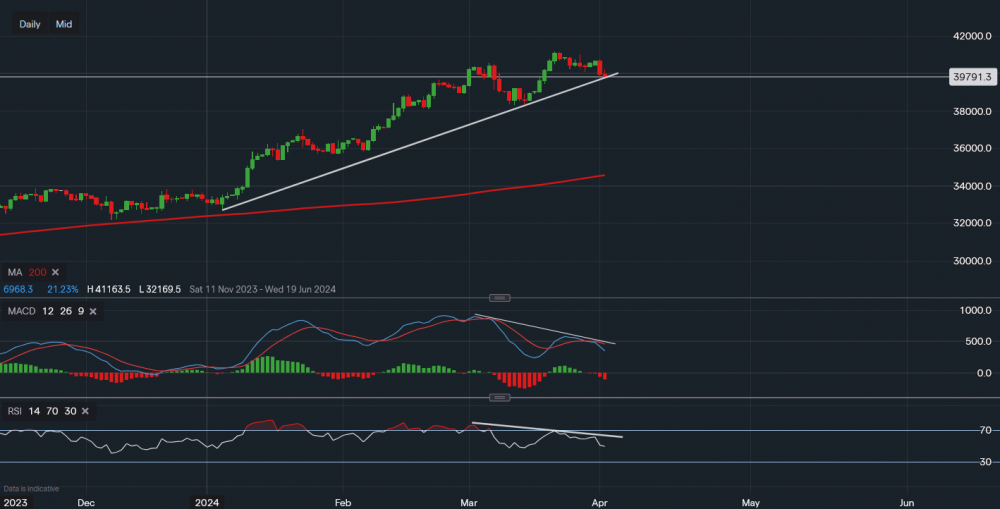Open the Daily timeframe dropdown
The height and width of the screenshot is (509, 1000).
click(30, 24)
